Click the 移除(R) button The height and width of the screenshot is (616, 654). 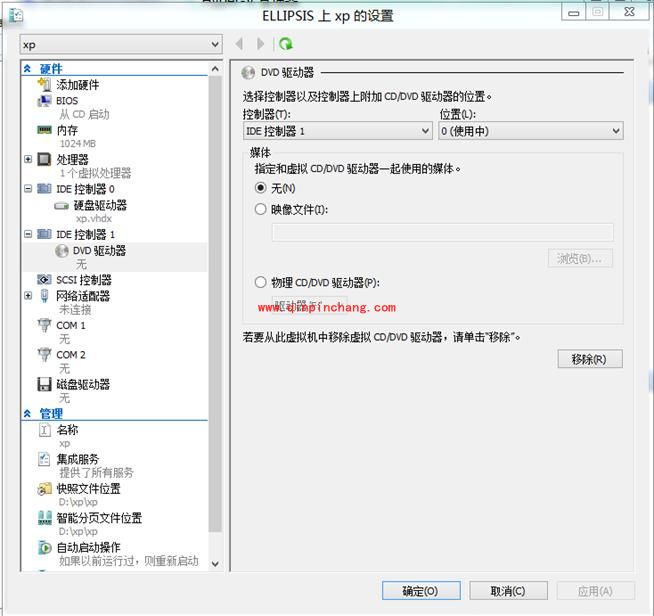pos(590,359)
